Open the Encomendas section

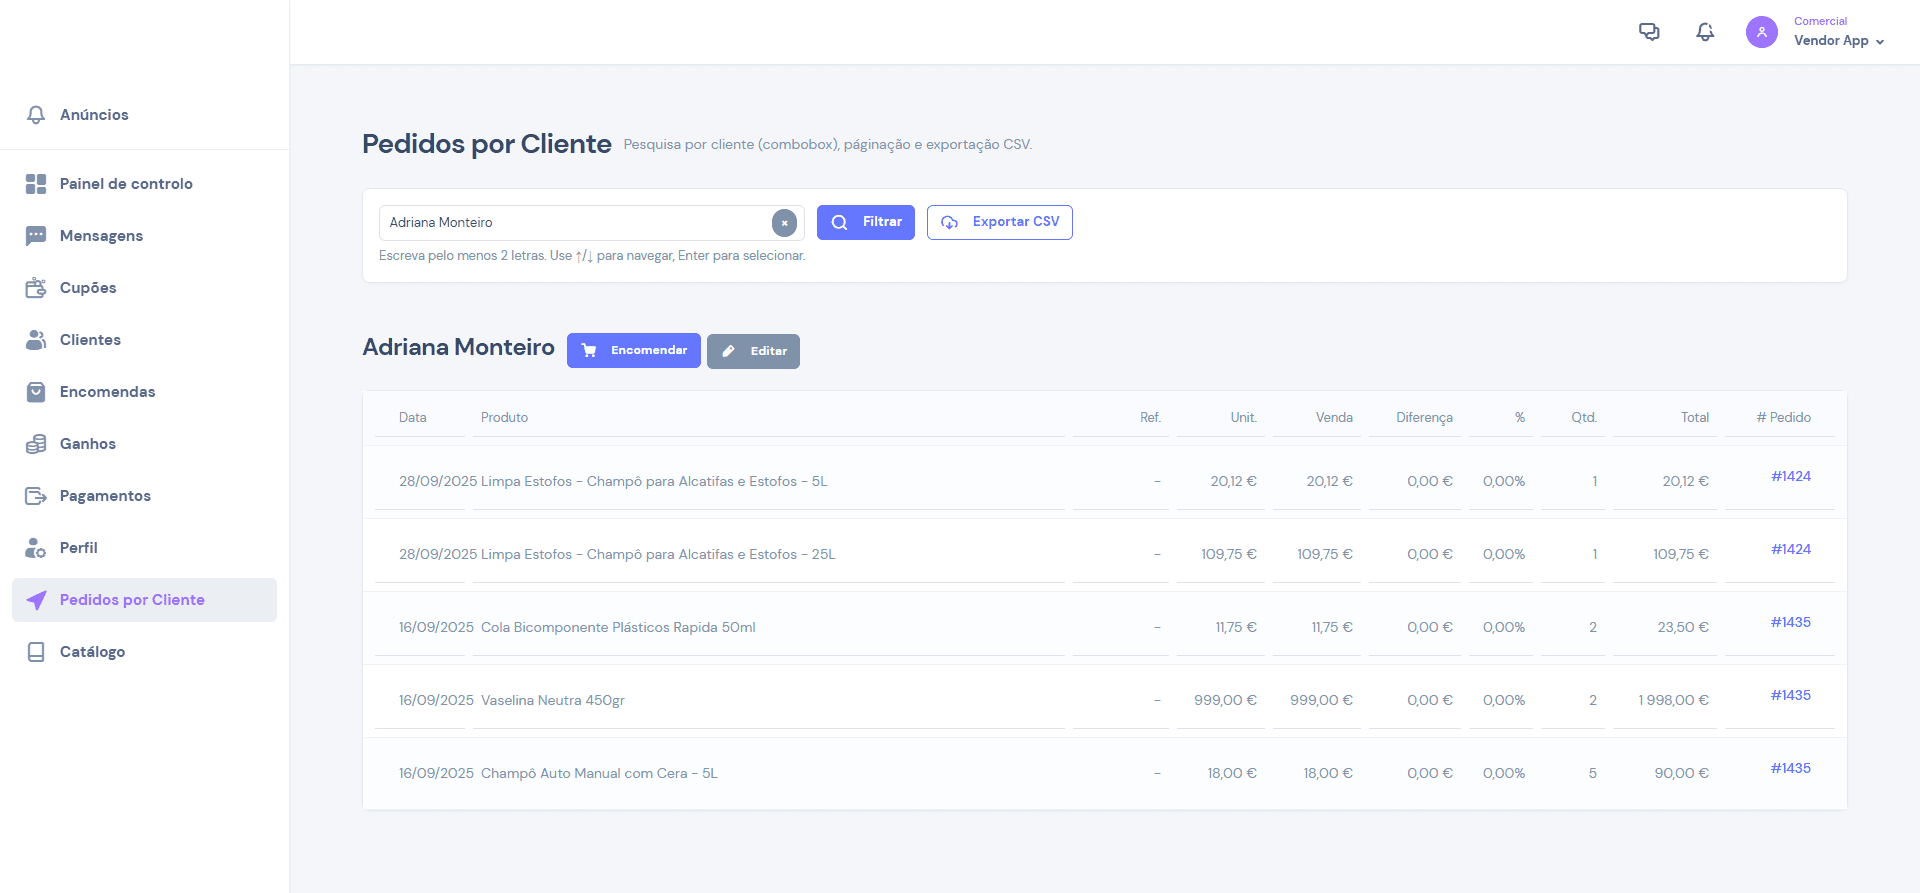[107, 392]
